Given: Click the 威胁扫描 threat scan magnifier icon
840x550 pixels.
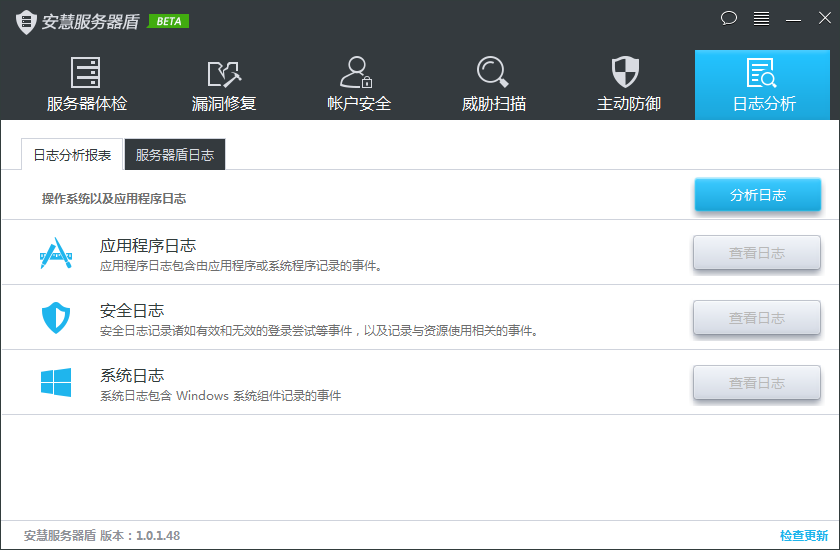Looking at the screenshot, I should 493,73.
